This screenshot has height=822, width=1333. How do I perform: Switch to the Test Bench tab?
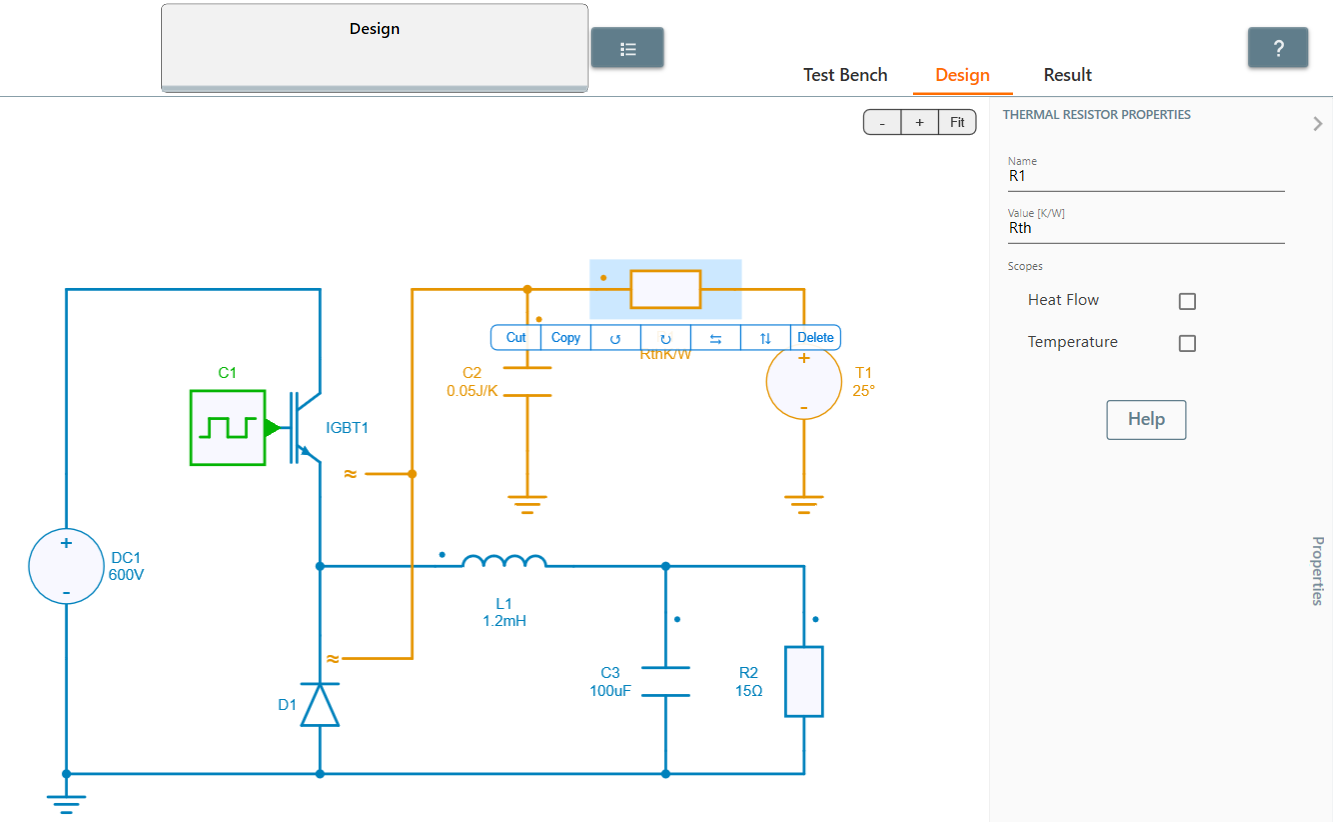coord(845,75)
